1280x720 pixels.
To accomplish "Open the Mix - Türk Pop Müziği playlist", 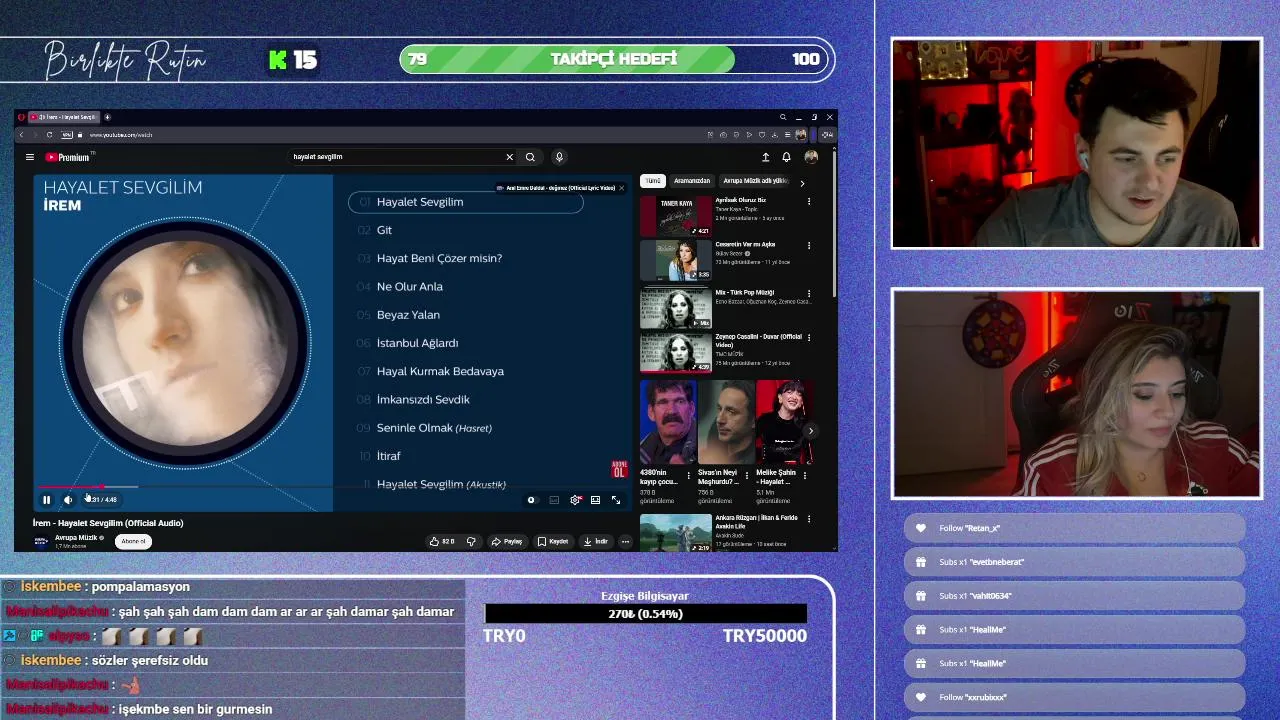I will point(675,308).
